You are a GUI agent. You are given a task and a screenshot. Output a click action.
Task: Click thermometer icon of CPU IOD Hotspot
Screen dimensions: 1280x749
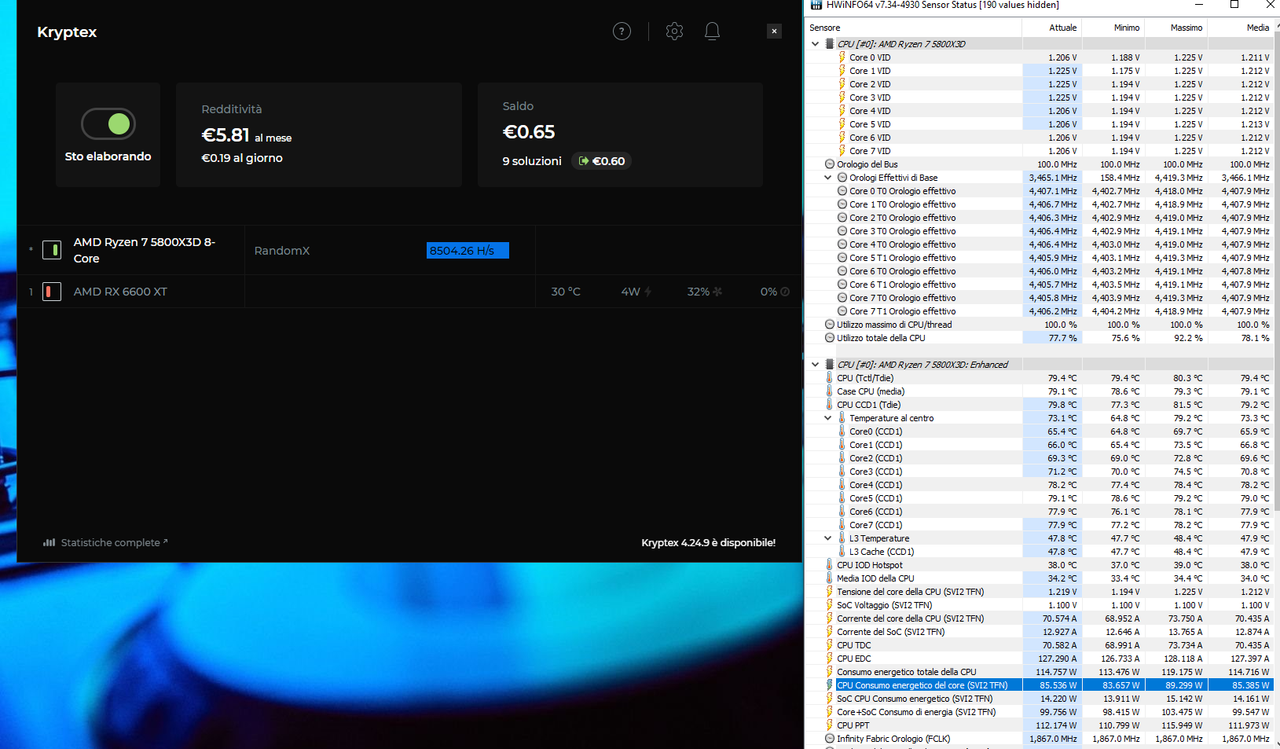coord(829,565)
